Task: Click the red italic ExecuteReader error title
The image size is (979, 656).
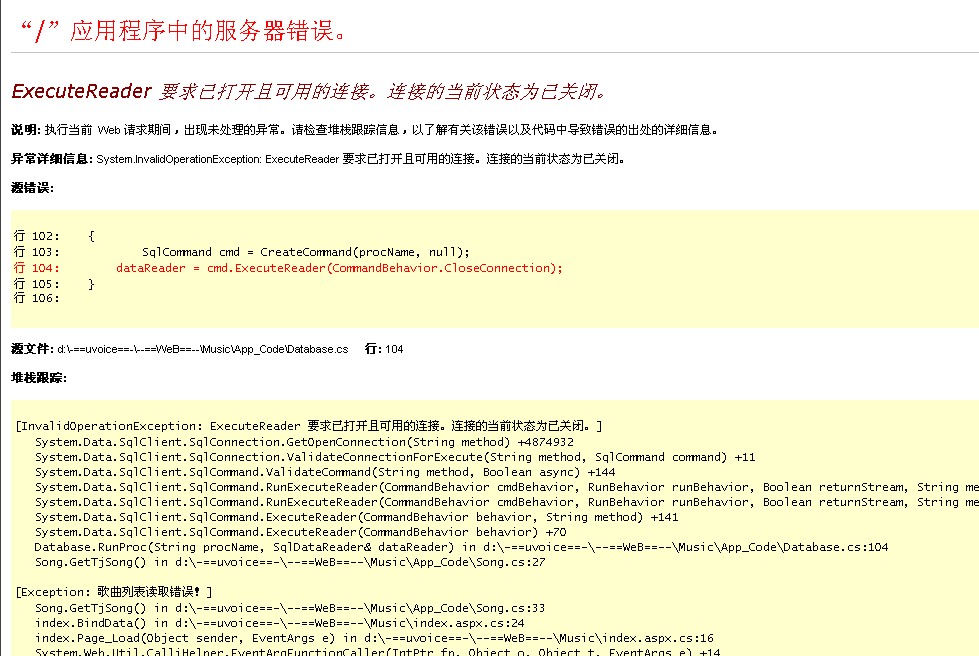Action: pyautogui.click(x=309, y=92)
